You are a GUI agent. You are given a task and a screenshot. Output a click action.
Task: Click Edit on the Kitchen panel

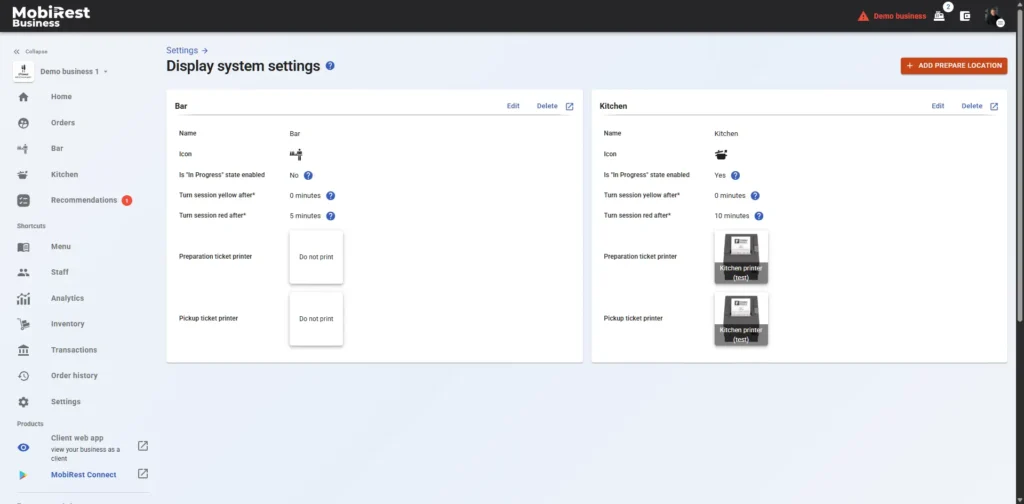(x=938, y=106)
